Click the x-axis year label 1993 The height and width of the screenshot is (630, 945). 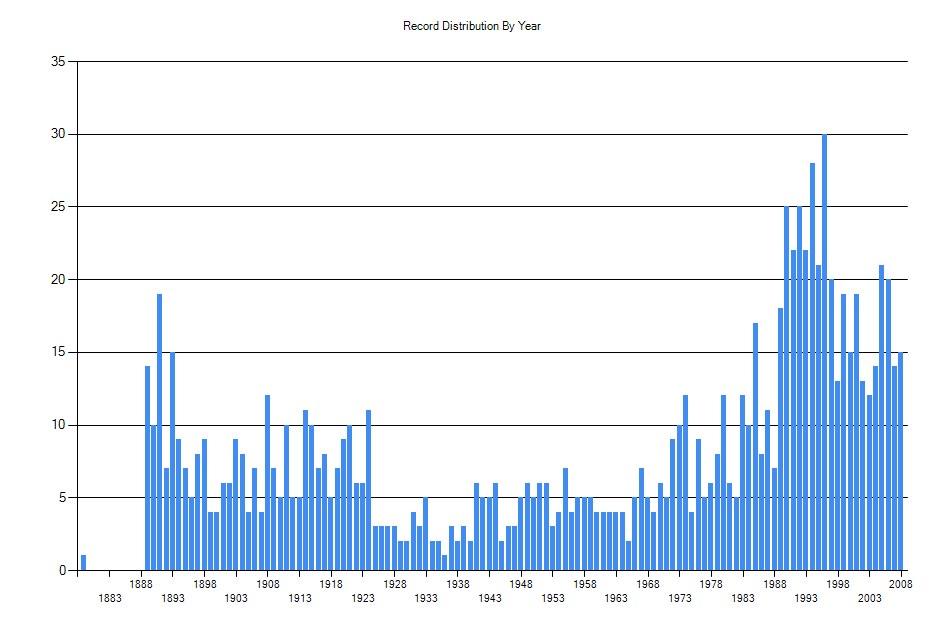point(806,598)
